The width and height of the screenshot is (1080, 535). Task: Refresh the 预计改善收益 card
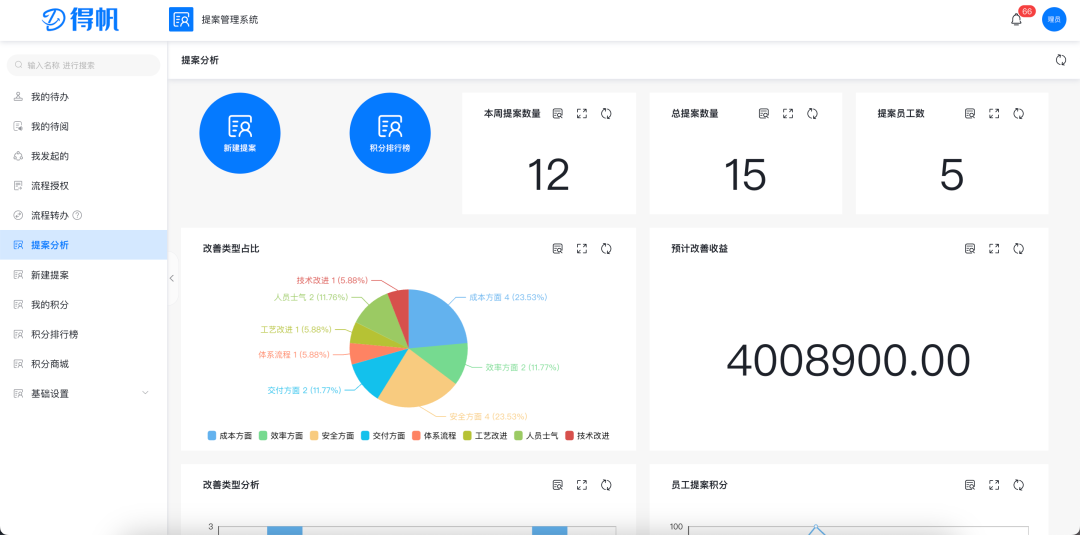1018,249
